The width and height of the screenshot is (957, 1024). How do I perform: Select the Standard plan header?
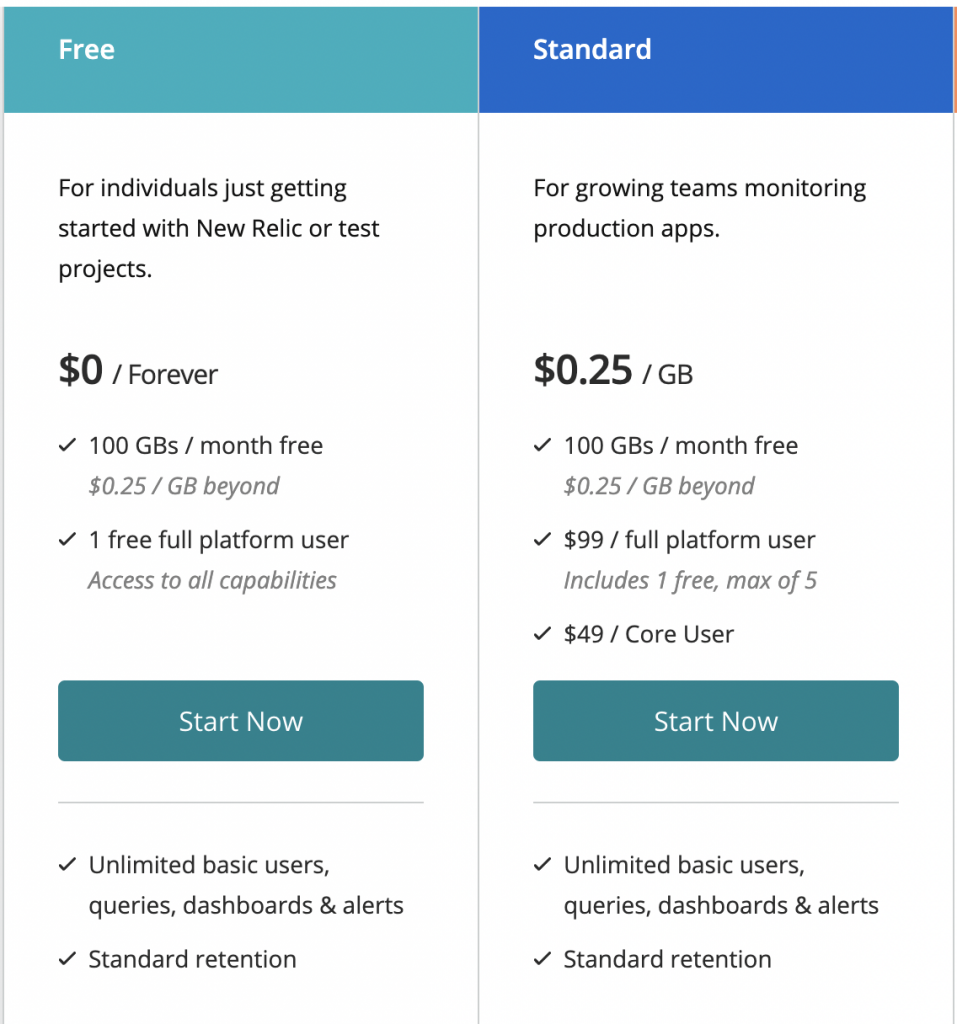coord(715,59)
